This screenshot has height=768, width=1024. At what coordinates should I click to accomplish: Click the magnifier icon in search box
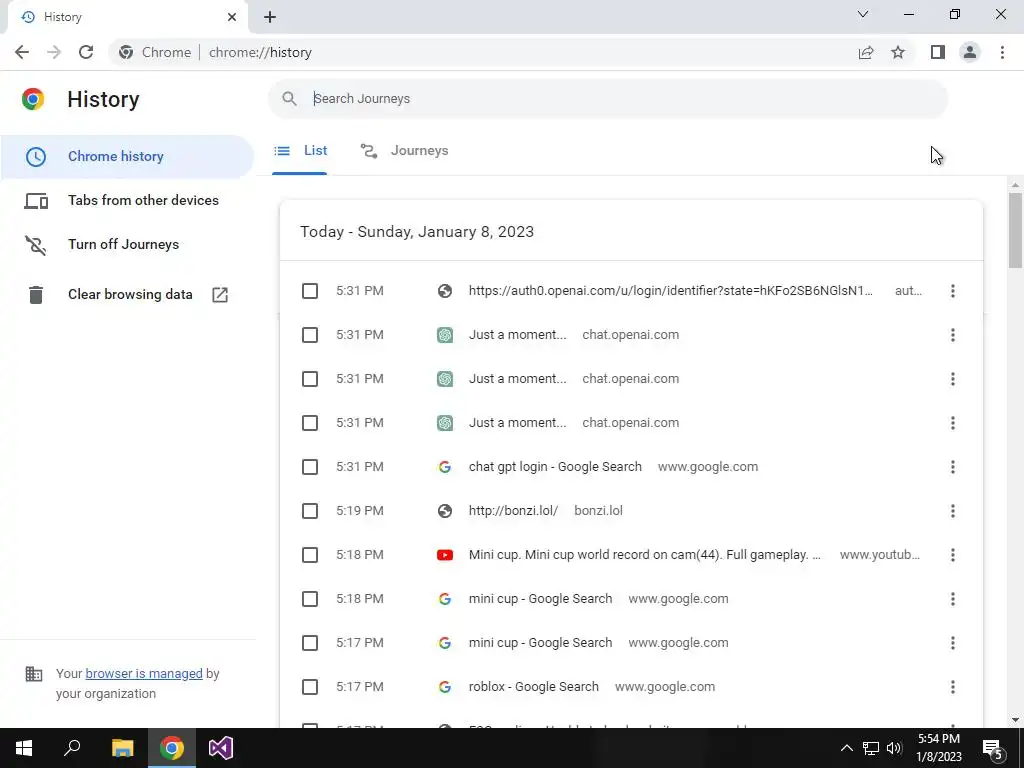click(289, 99)
